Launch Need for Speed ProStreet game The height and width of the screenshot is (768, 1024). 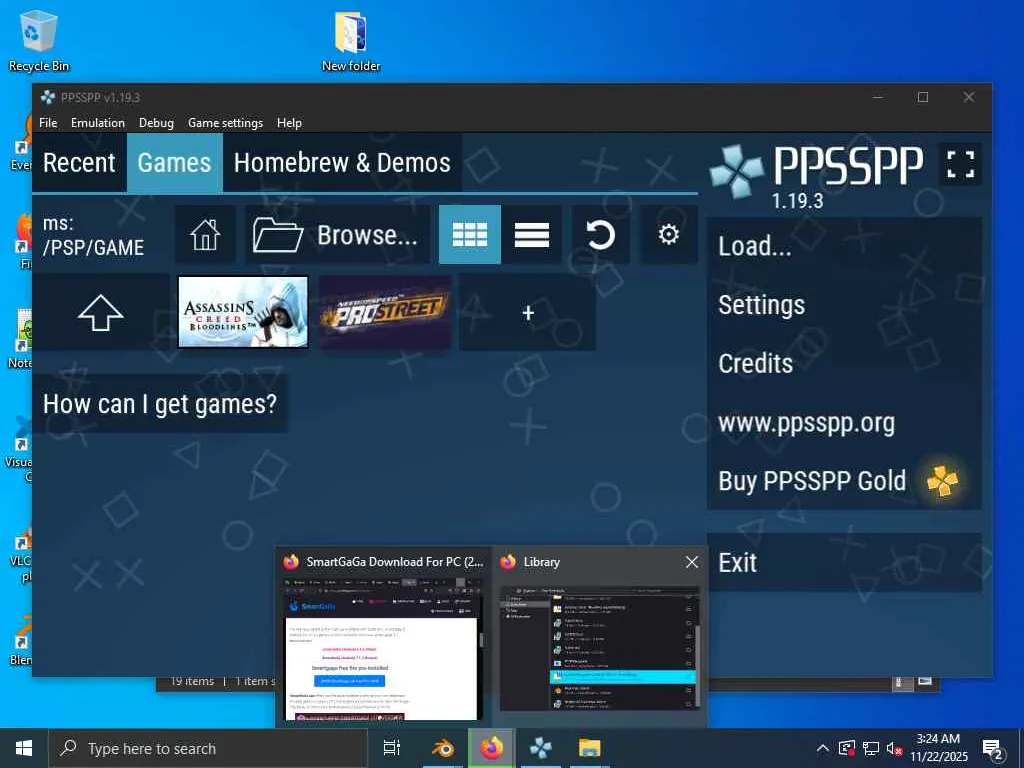pyautogui.click(x=385, y=312)
